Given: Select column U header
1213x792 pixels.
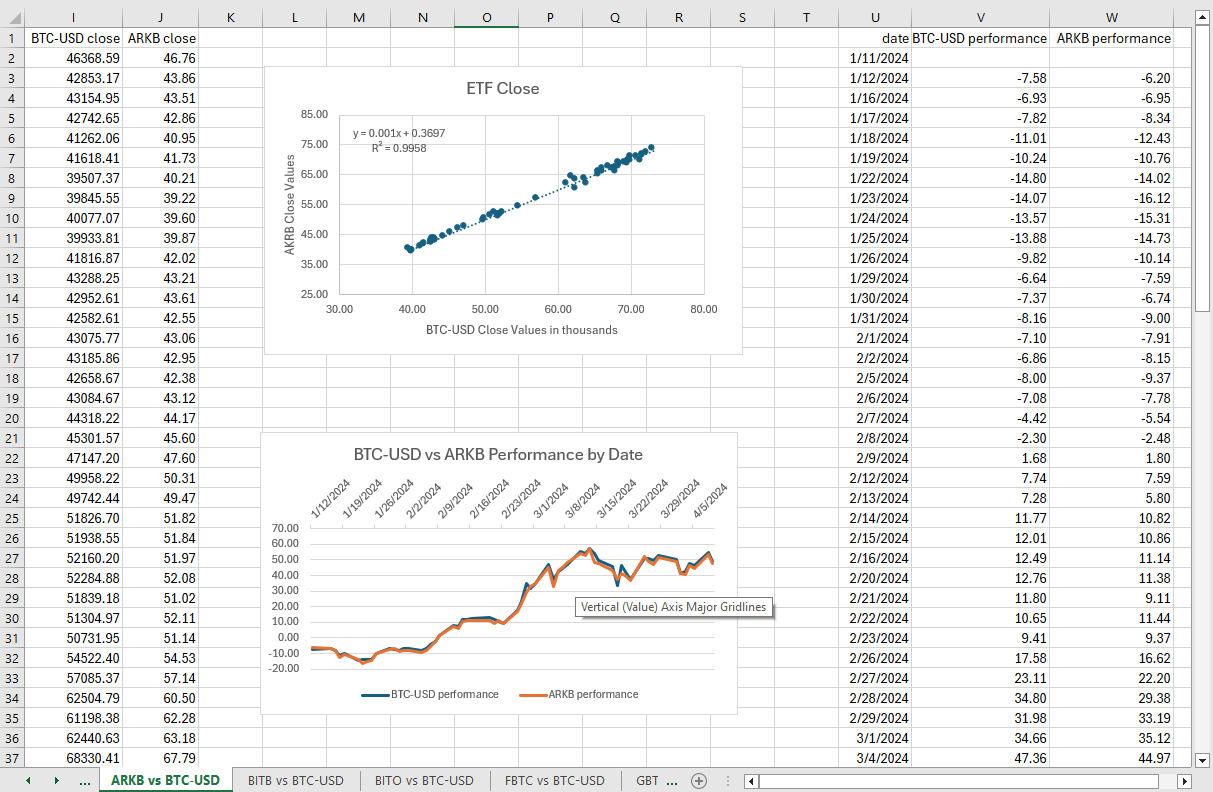Looking at the screenshot, I should [876, 18].
